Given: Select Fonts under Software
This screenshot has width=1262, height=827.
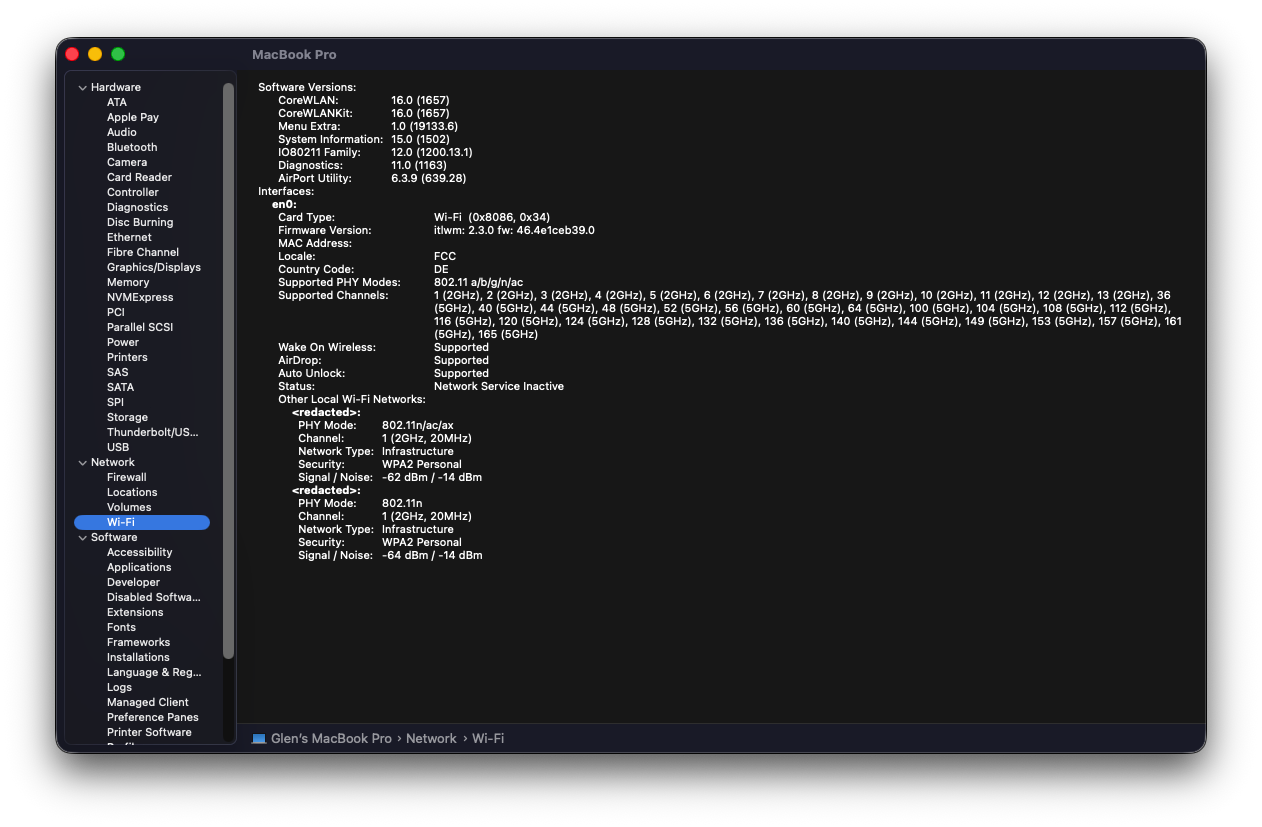Looking at the screenshot, I should [121, 627].
